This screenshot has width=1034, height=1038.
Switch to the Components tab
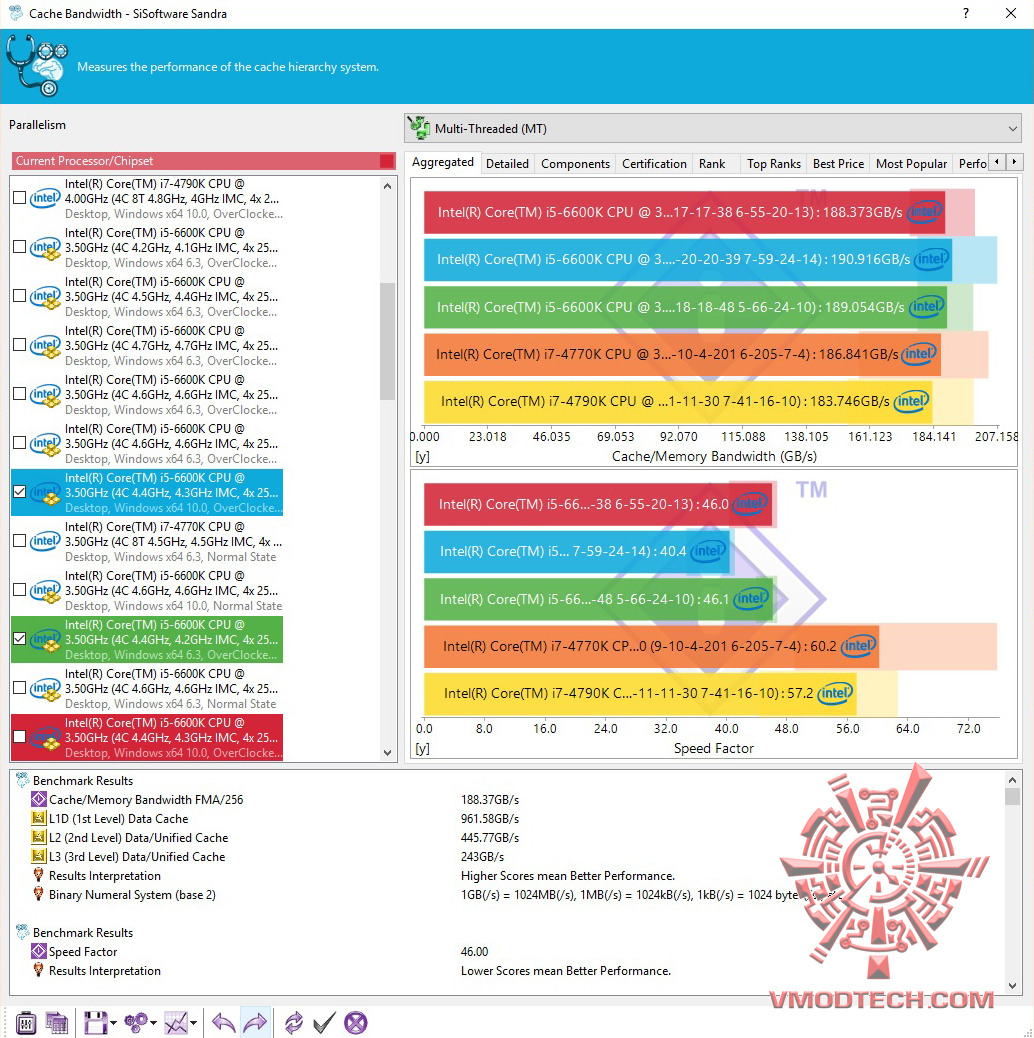pos(575,164)
